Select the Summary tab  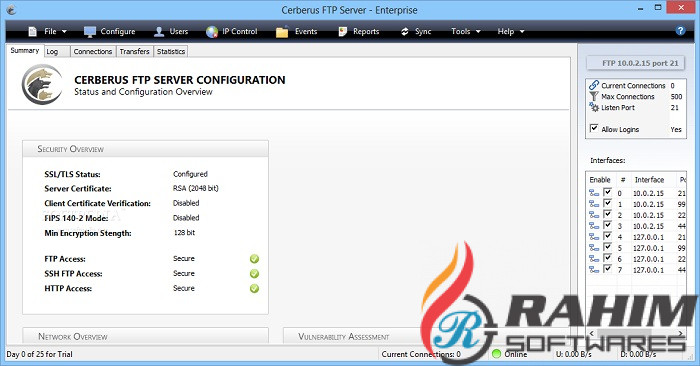[x=25, y=50]
